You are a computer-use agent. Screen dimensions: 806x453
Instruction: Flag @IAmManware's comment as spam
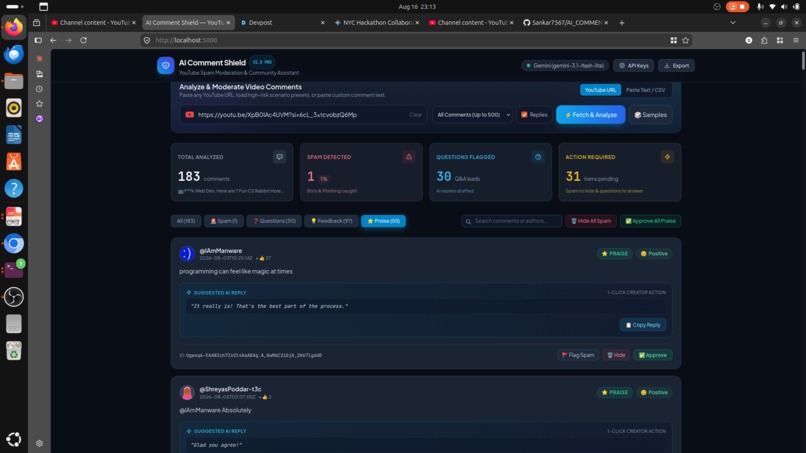point(578,355)
